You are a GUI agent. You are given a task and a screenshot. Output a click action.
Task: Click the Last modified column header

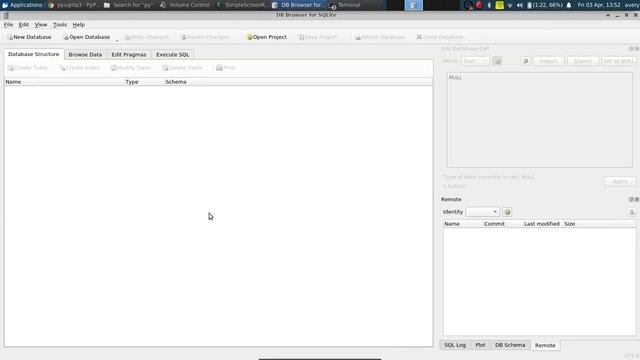[x=542, y=224]
